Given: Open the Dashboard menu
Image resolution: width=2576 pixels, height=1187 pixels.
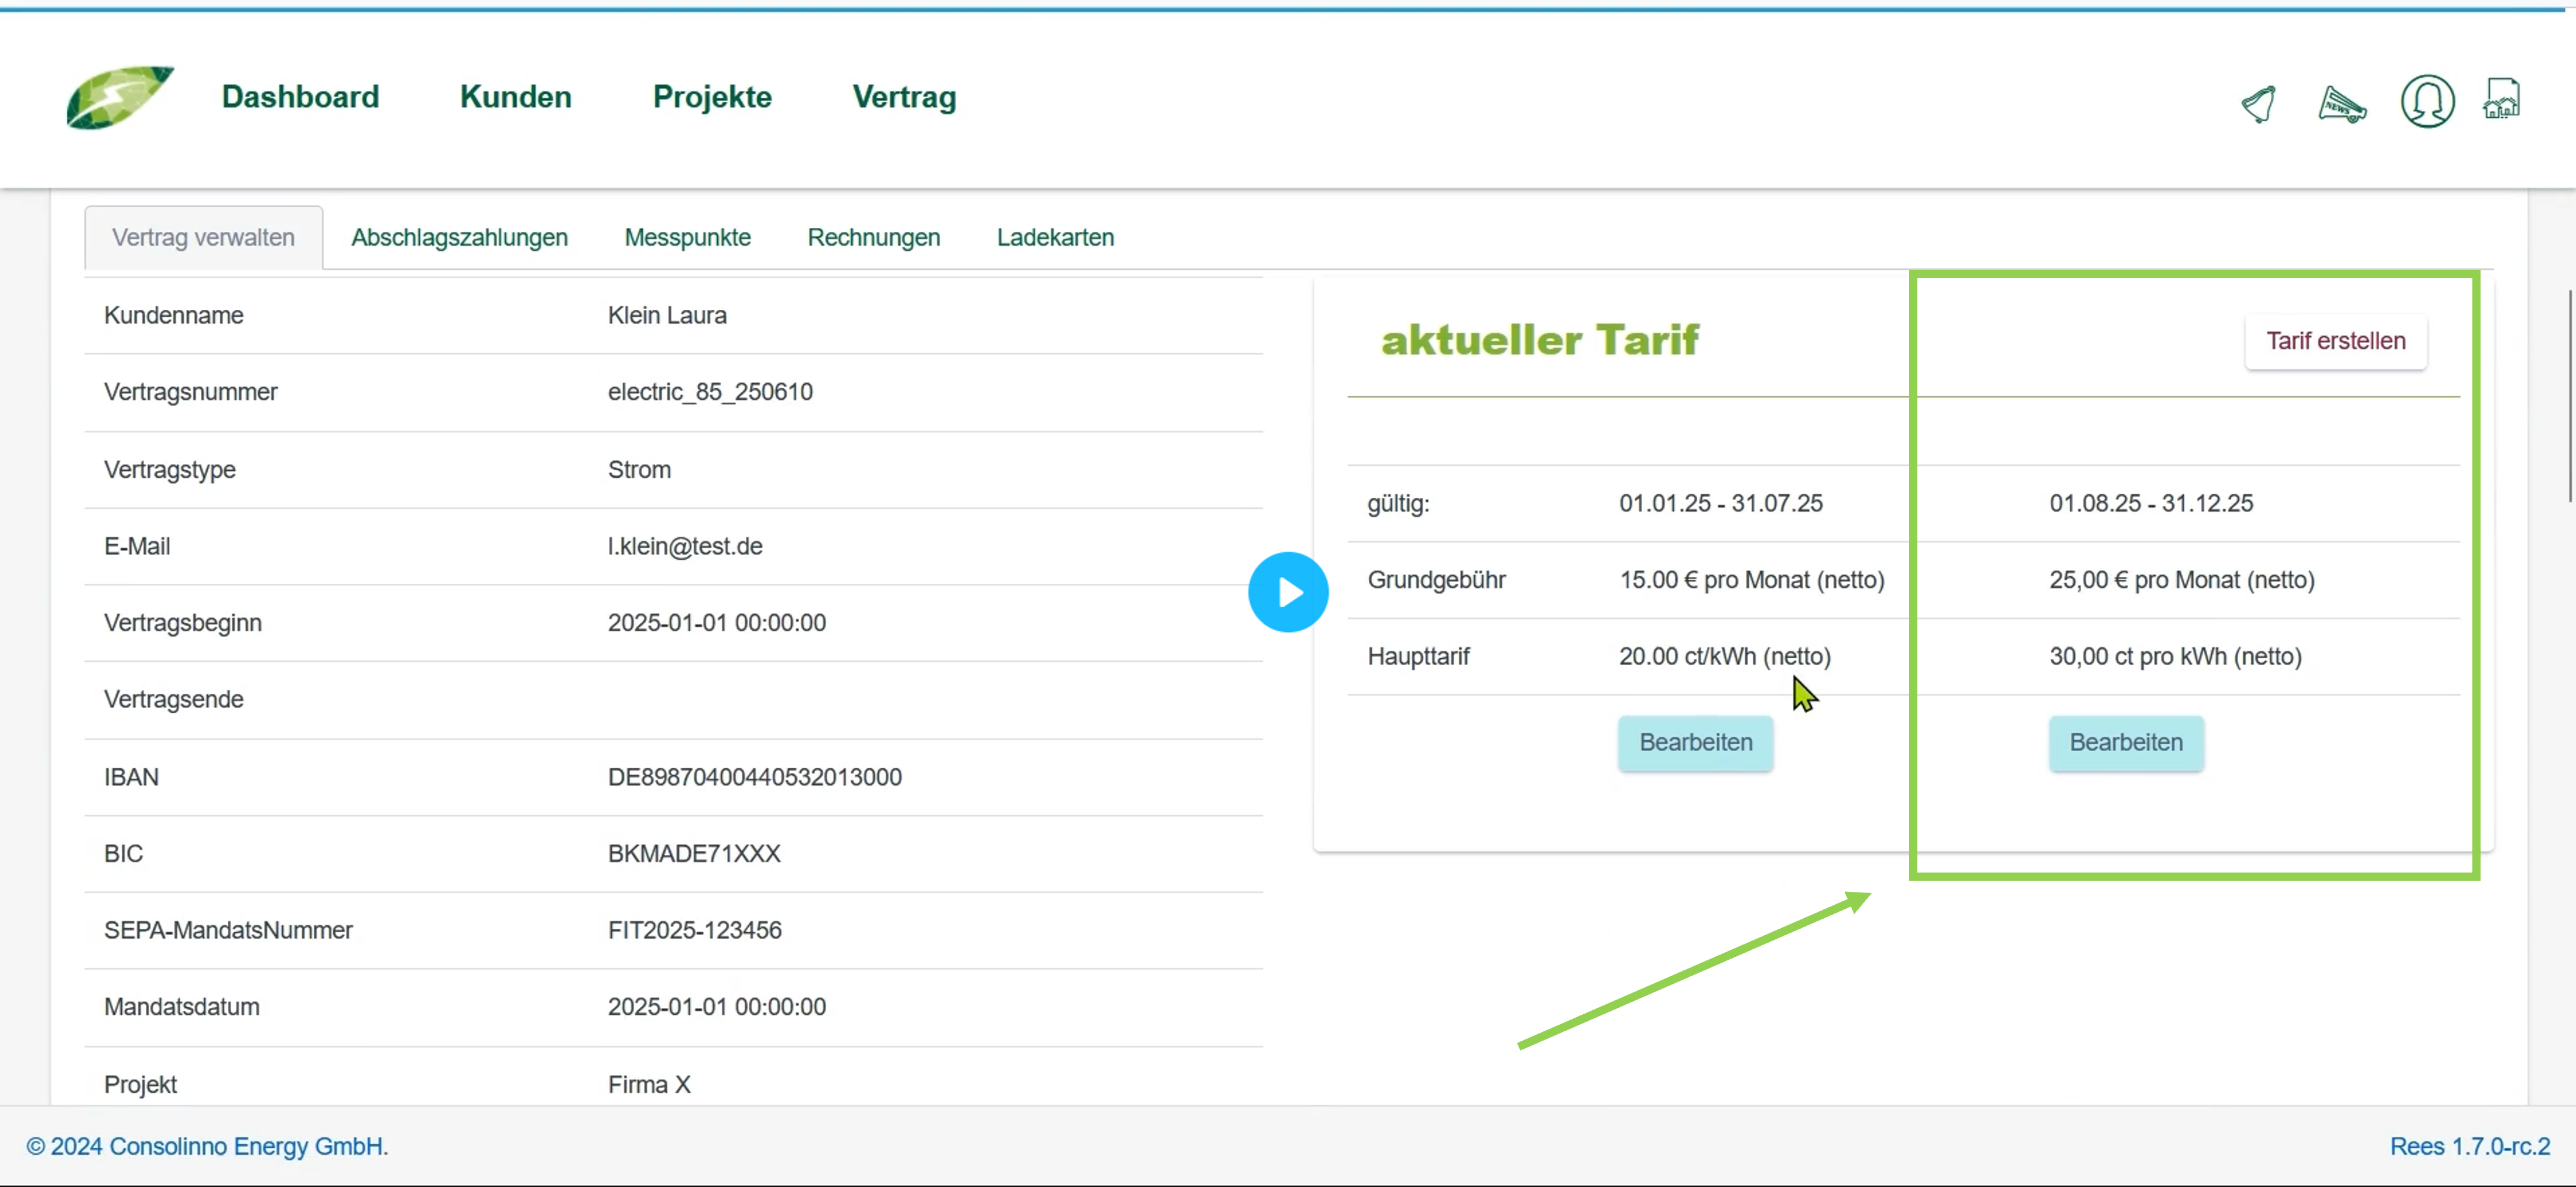Looking at the screenshot, I should point(300,97).
